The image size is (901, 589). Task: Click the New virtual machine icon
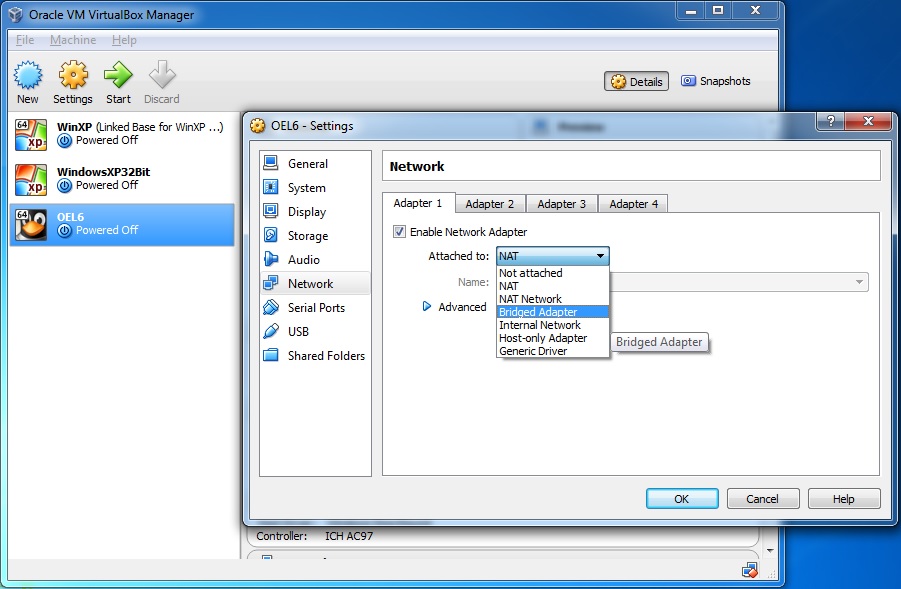coord(28,76)
